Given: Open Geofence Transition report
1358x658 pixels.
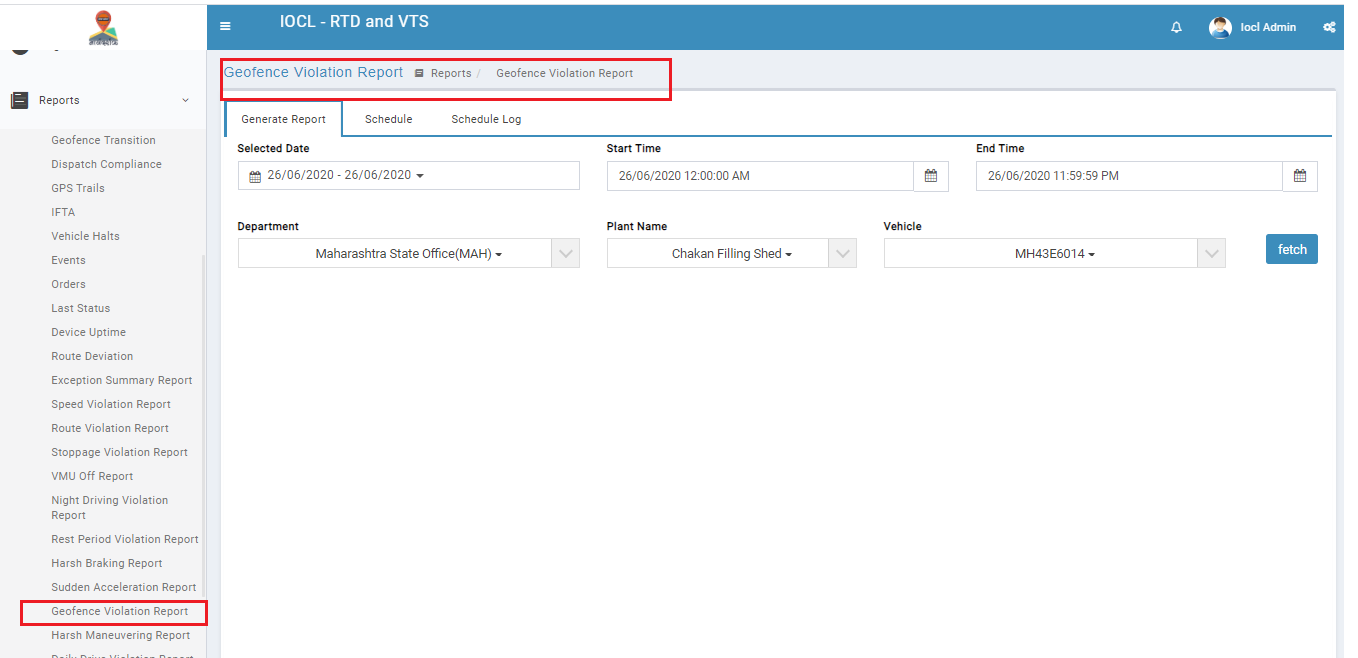Looking at the screenshot, I should pos(104,140).
